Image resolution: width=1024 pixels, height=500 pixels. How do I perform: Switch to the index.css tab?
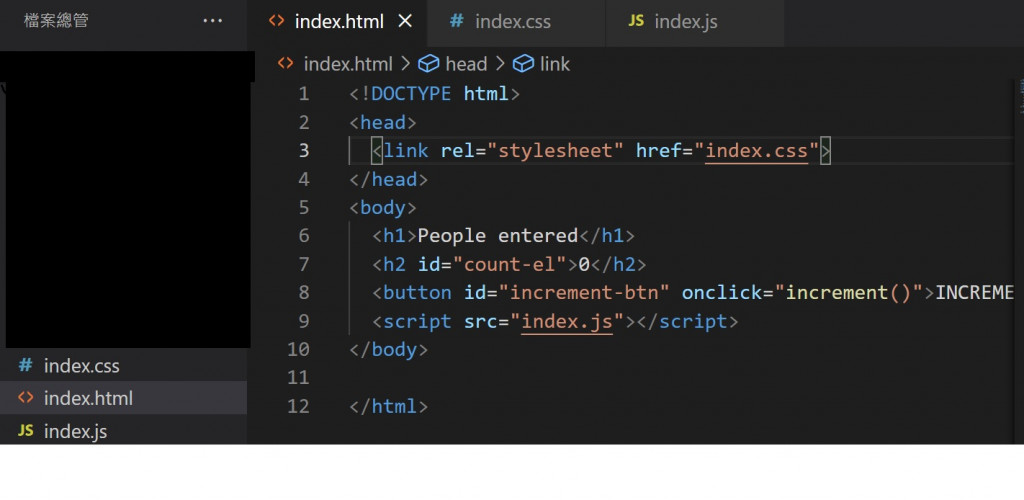[512, 21]
